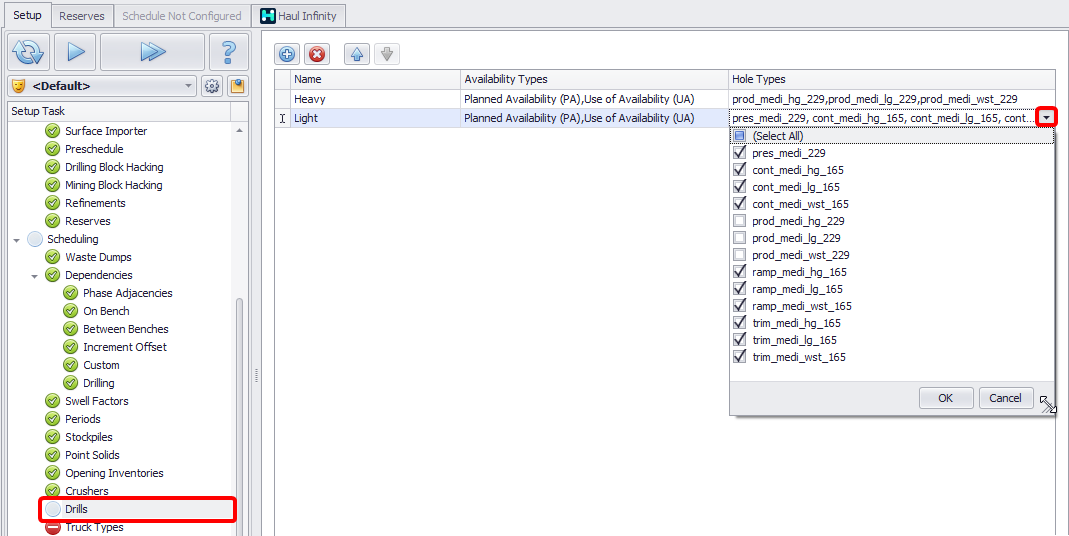
Task: Click the Waste Dumps status checkmark
Action: (x=52, y=257)
